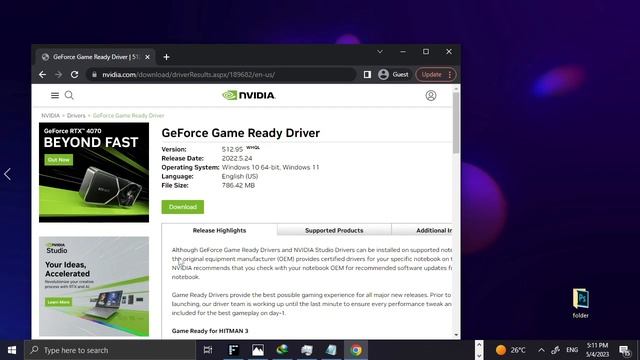Open the notification center icon
The width and height of the screenshot is (640, 360).
click(624, 350)
